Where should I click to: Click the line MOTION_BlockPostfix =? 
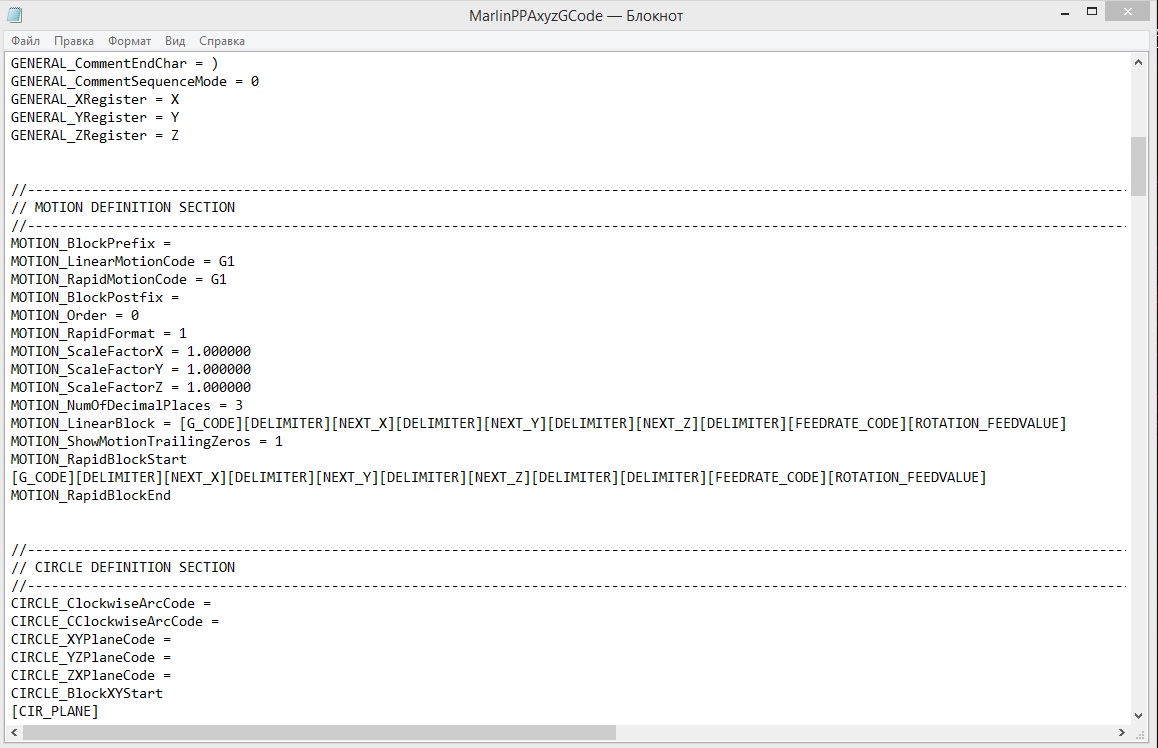[95, 298]
